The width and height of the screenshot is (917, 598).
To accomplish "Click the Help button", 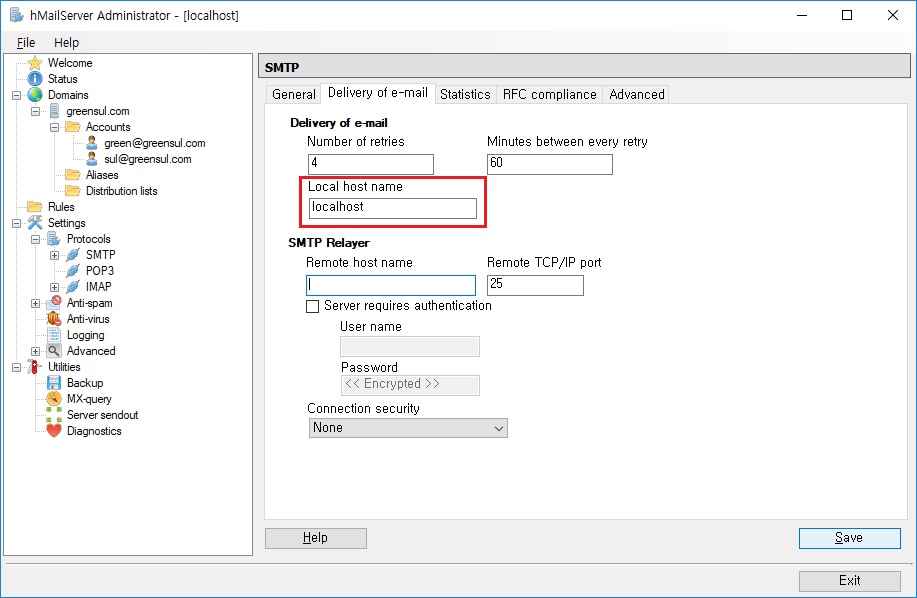I will [314, 537].
